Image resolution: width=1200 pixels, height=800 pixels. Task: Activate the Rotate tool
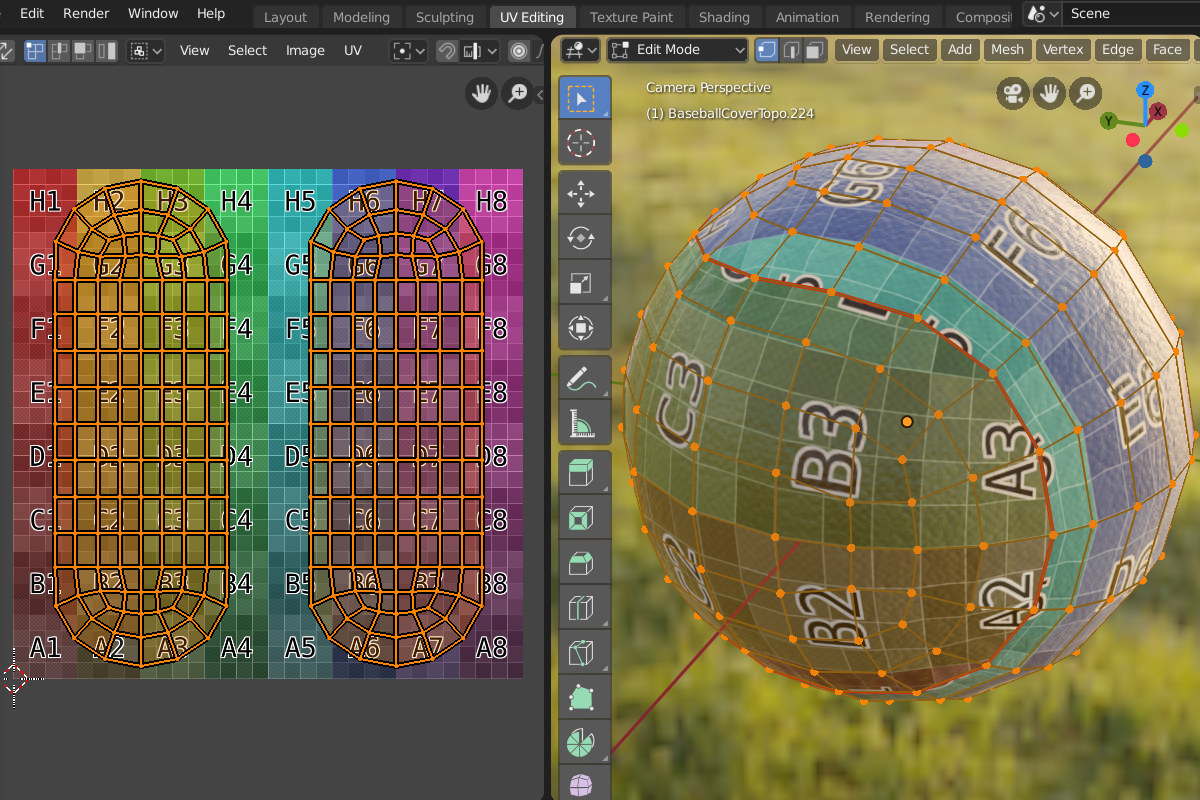click(x=584, y=238)
